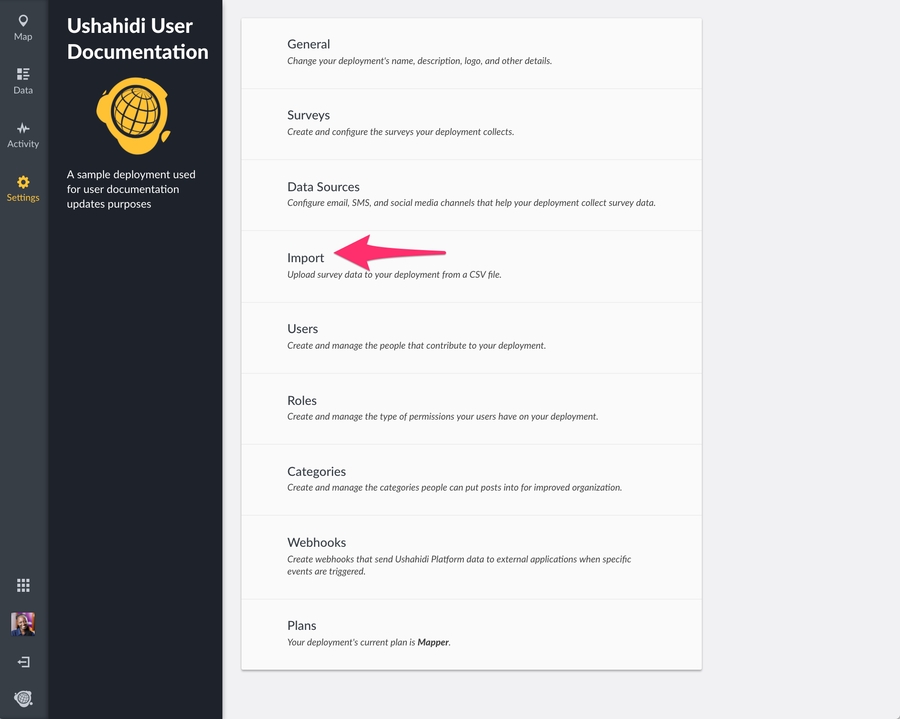Go to Data Sources settings
This screenshot has width=900, height=719.
pos(323,187)
